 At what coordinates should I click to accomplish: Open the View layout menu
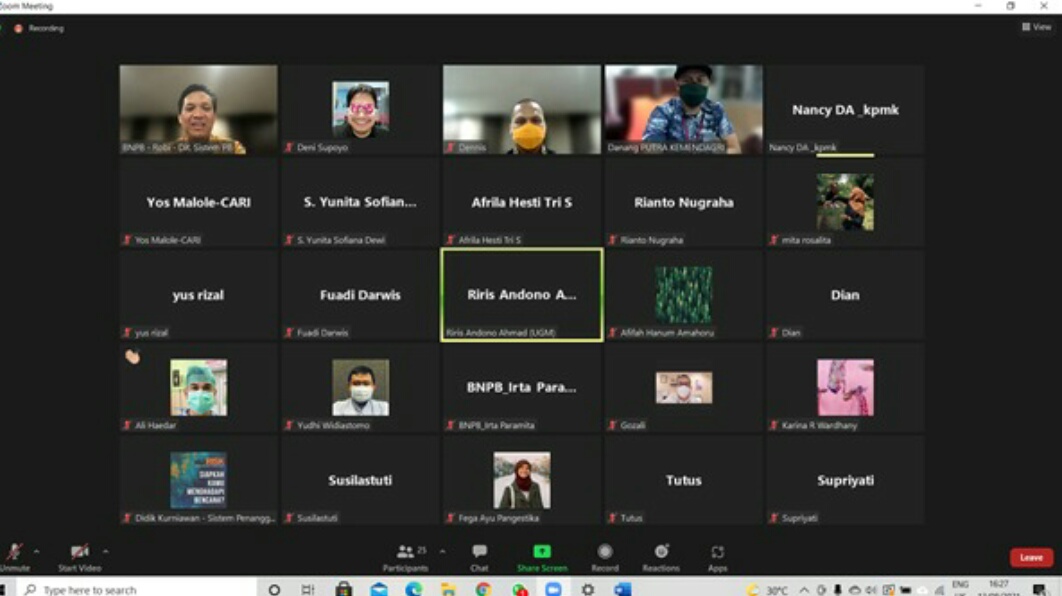pyautogui.click(x=1036, y=27)
